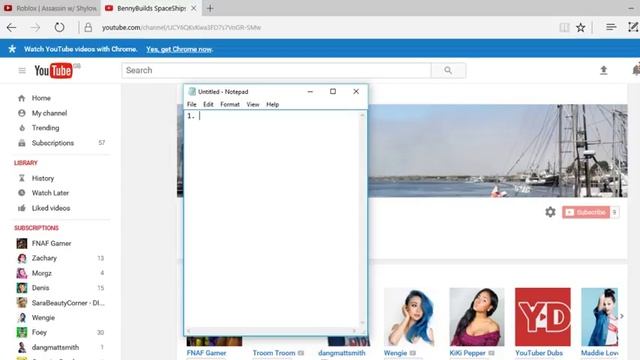Open Wengie subscription in sidebar
640x360 pixels.
pyautogui.click(x=43, y=318)
